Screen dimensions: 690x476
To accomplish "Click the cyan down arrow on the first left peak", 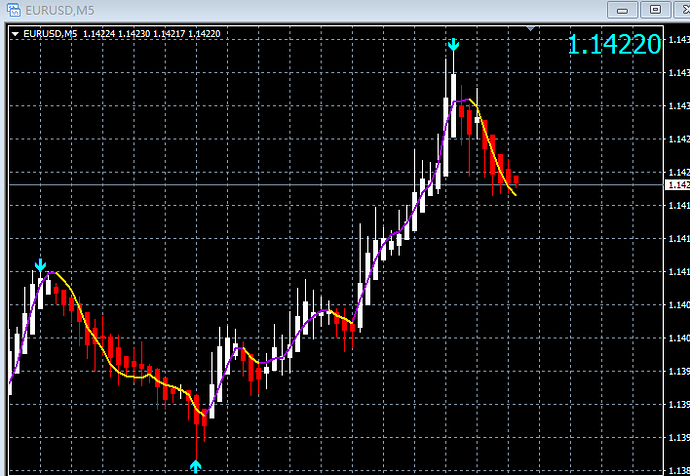I will (x=40, y=265).
